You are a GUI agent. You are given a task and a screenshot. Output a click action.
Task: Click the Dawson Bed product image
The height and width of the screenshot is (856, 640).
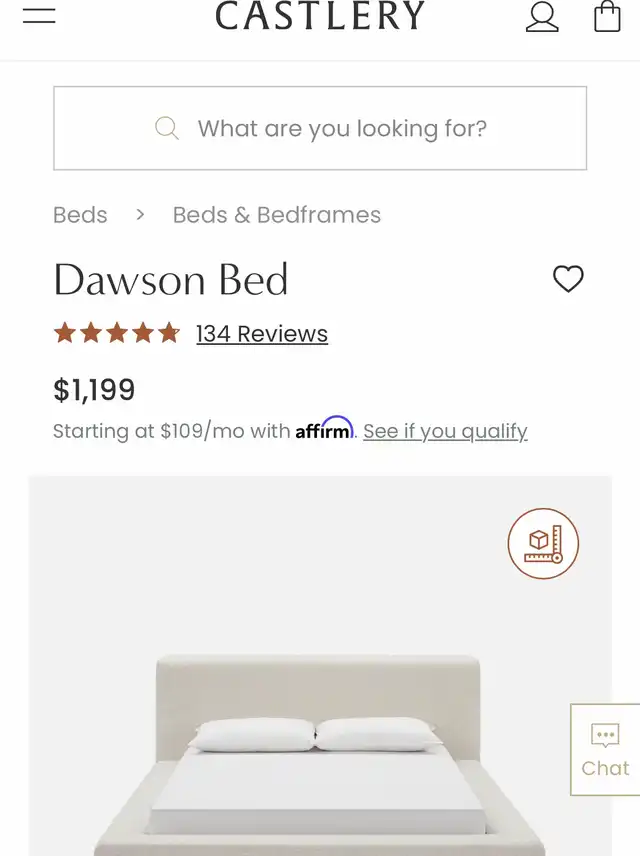pos(320,740)
